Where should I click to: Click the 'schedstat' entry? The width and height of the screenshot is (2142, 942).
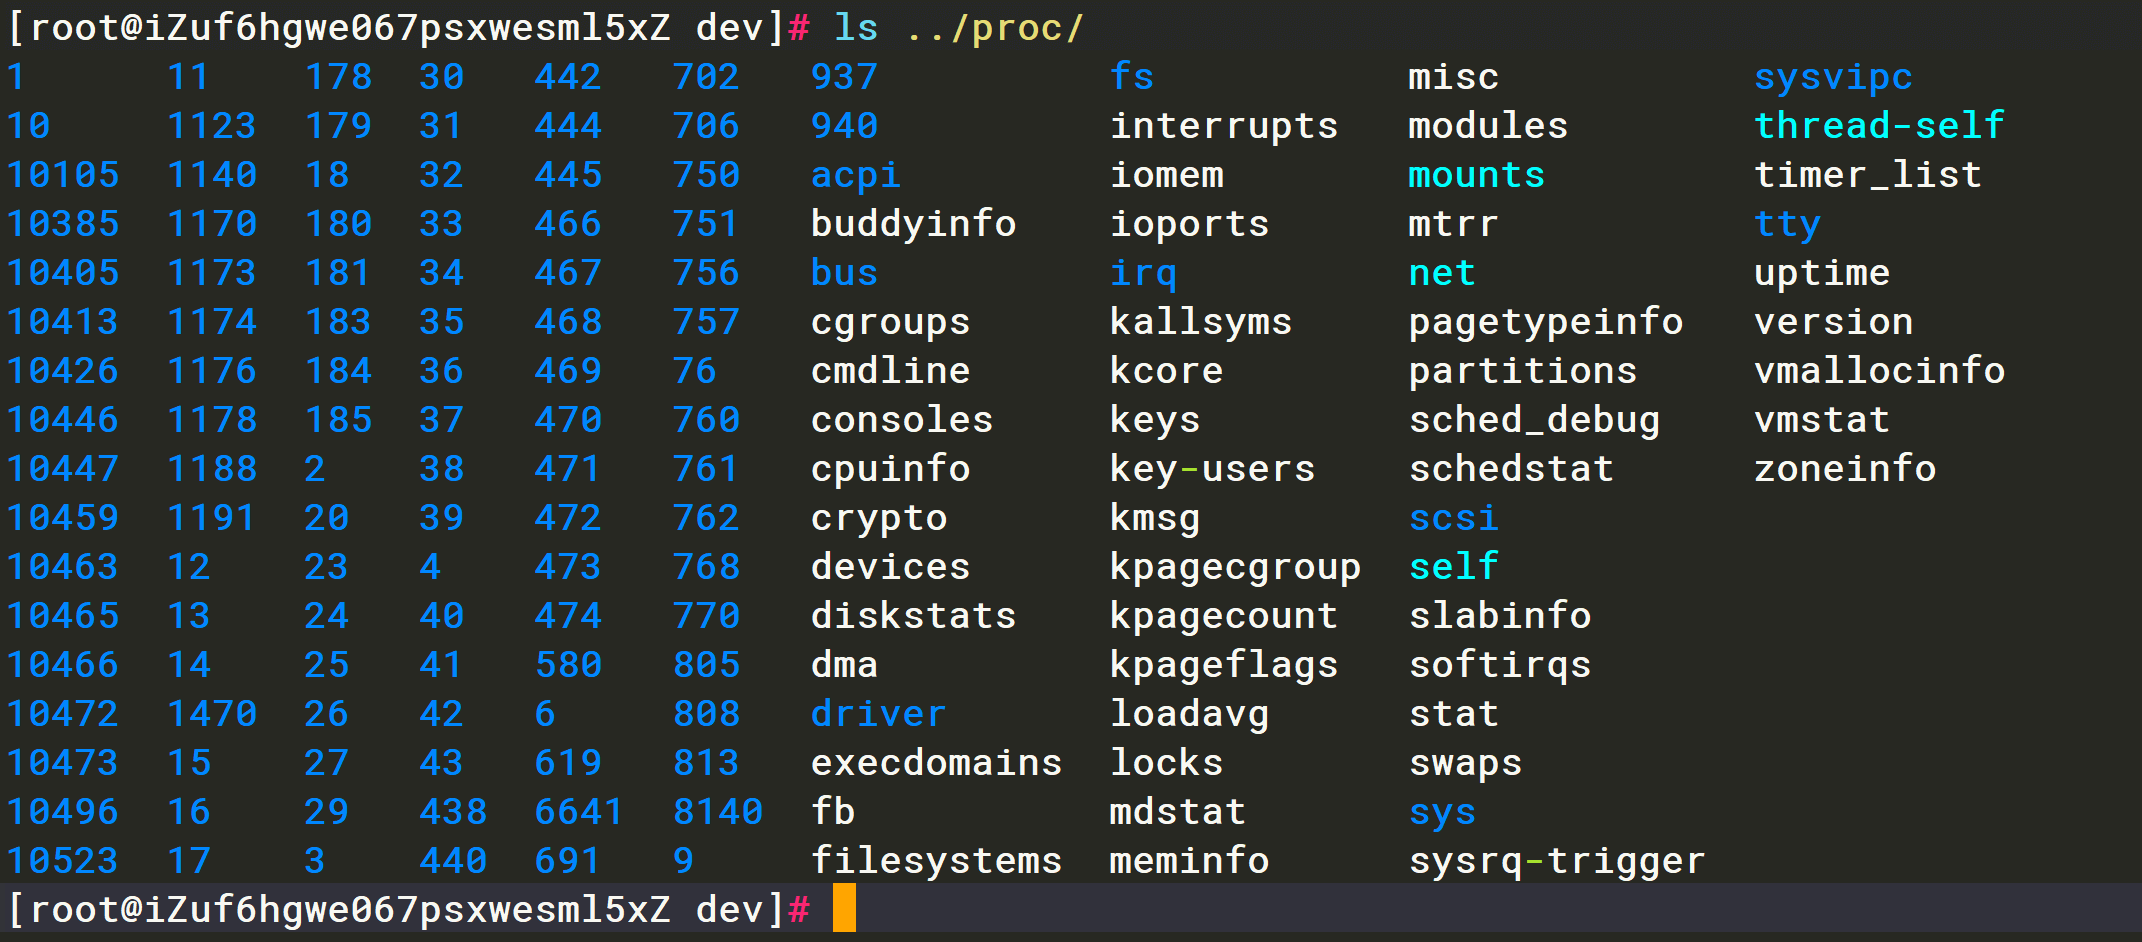click(x=1512, y=468)
